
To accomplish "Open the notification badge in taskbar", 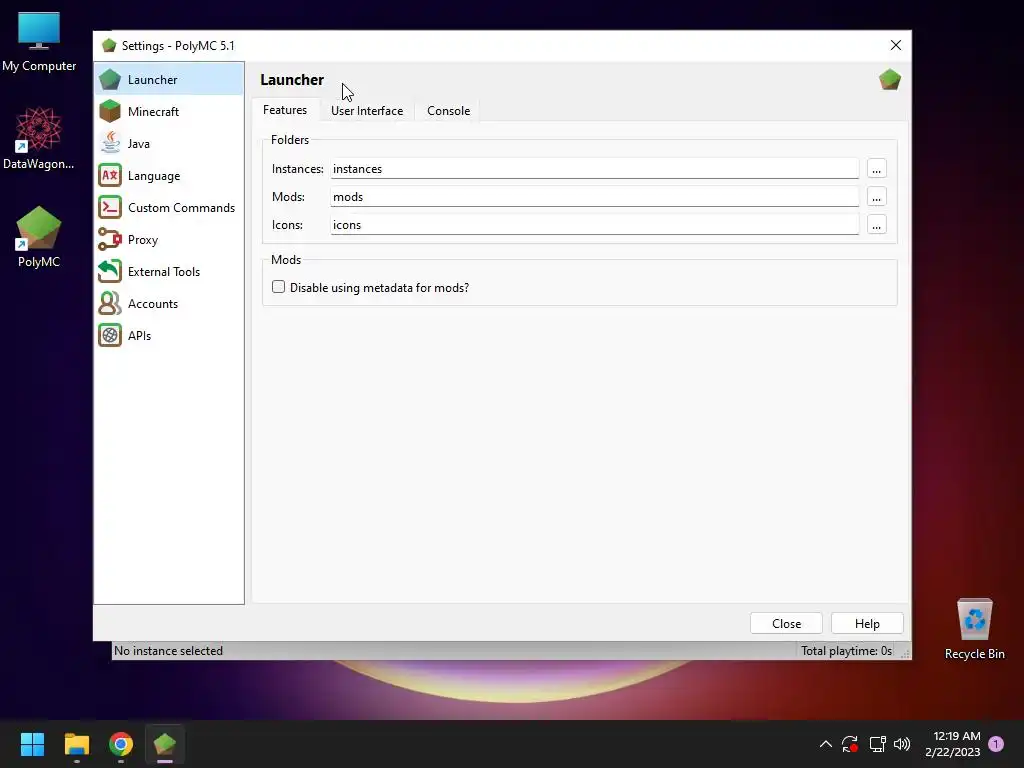I will click(996, 744).
